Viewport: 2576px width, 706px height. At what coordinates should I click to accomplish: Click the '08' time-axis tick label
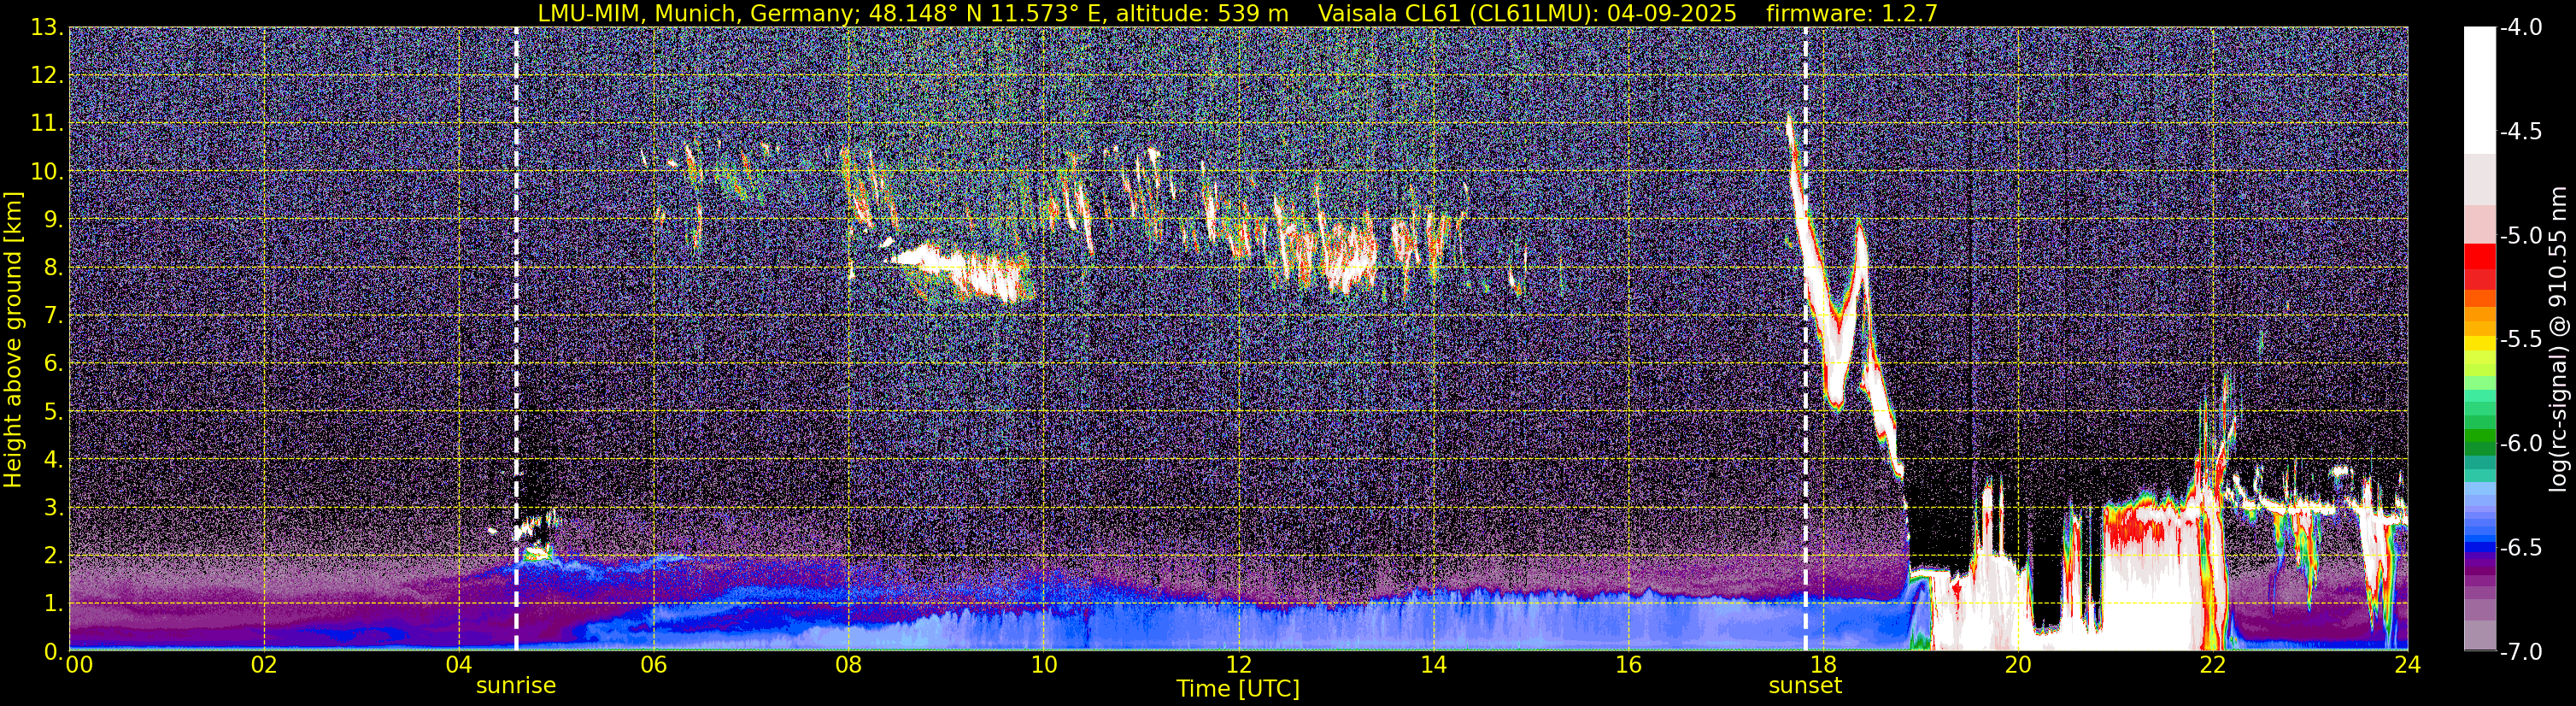[x=848, y=666]
